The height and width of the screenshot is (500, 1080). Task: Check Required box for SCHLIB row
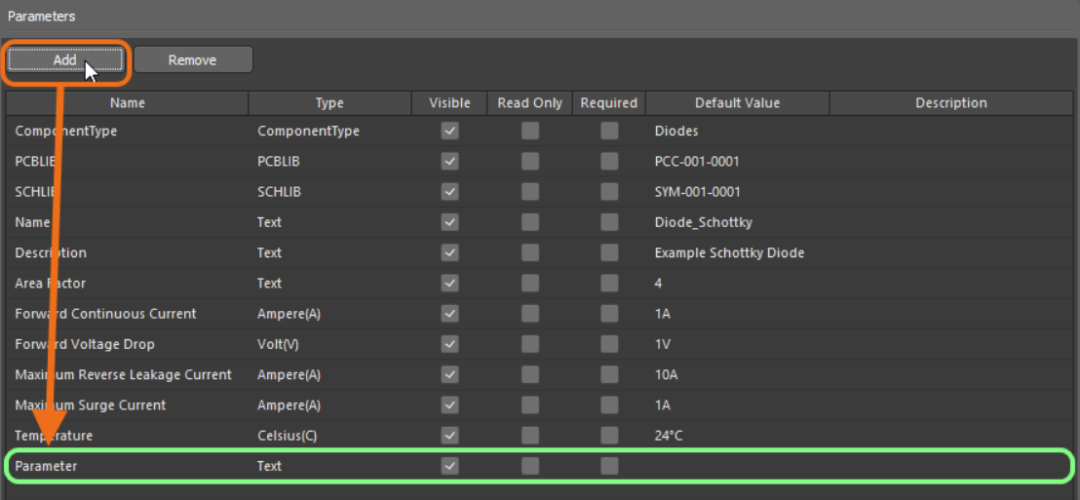609,192
